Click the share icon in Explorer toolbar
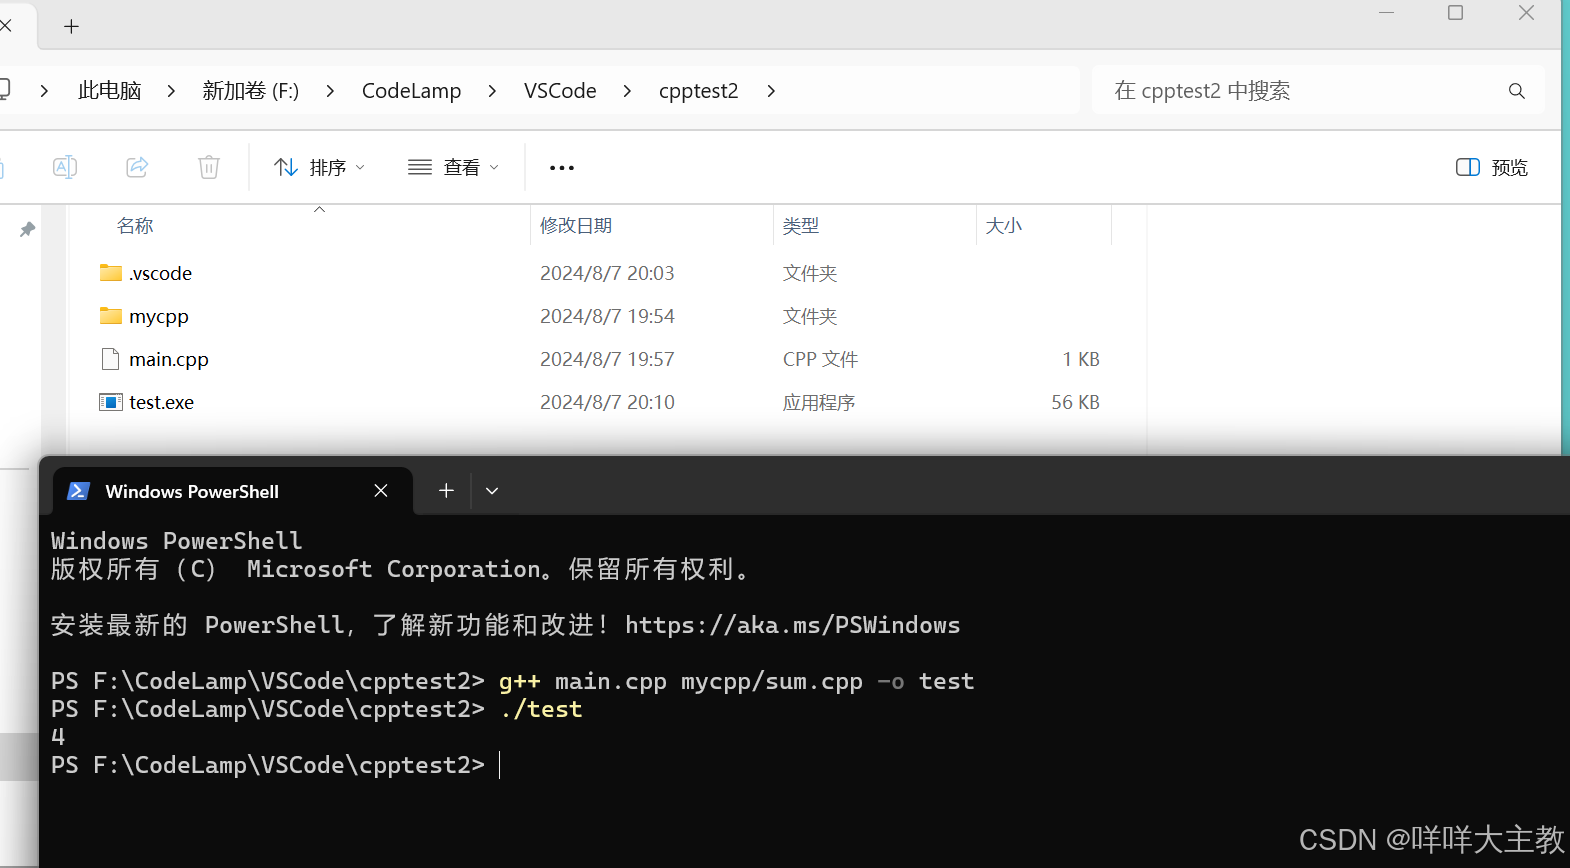 pyautogui.click(x=137, y=167)
